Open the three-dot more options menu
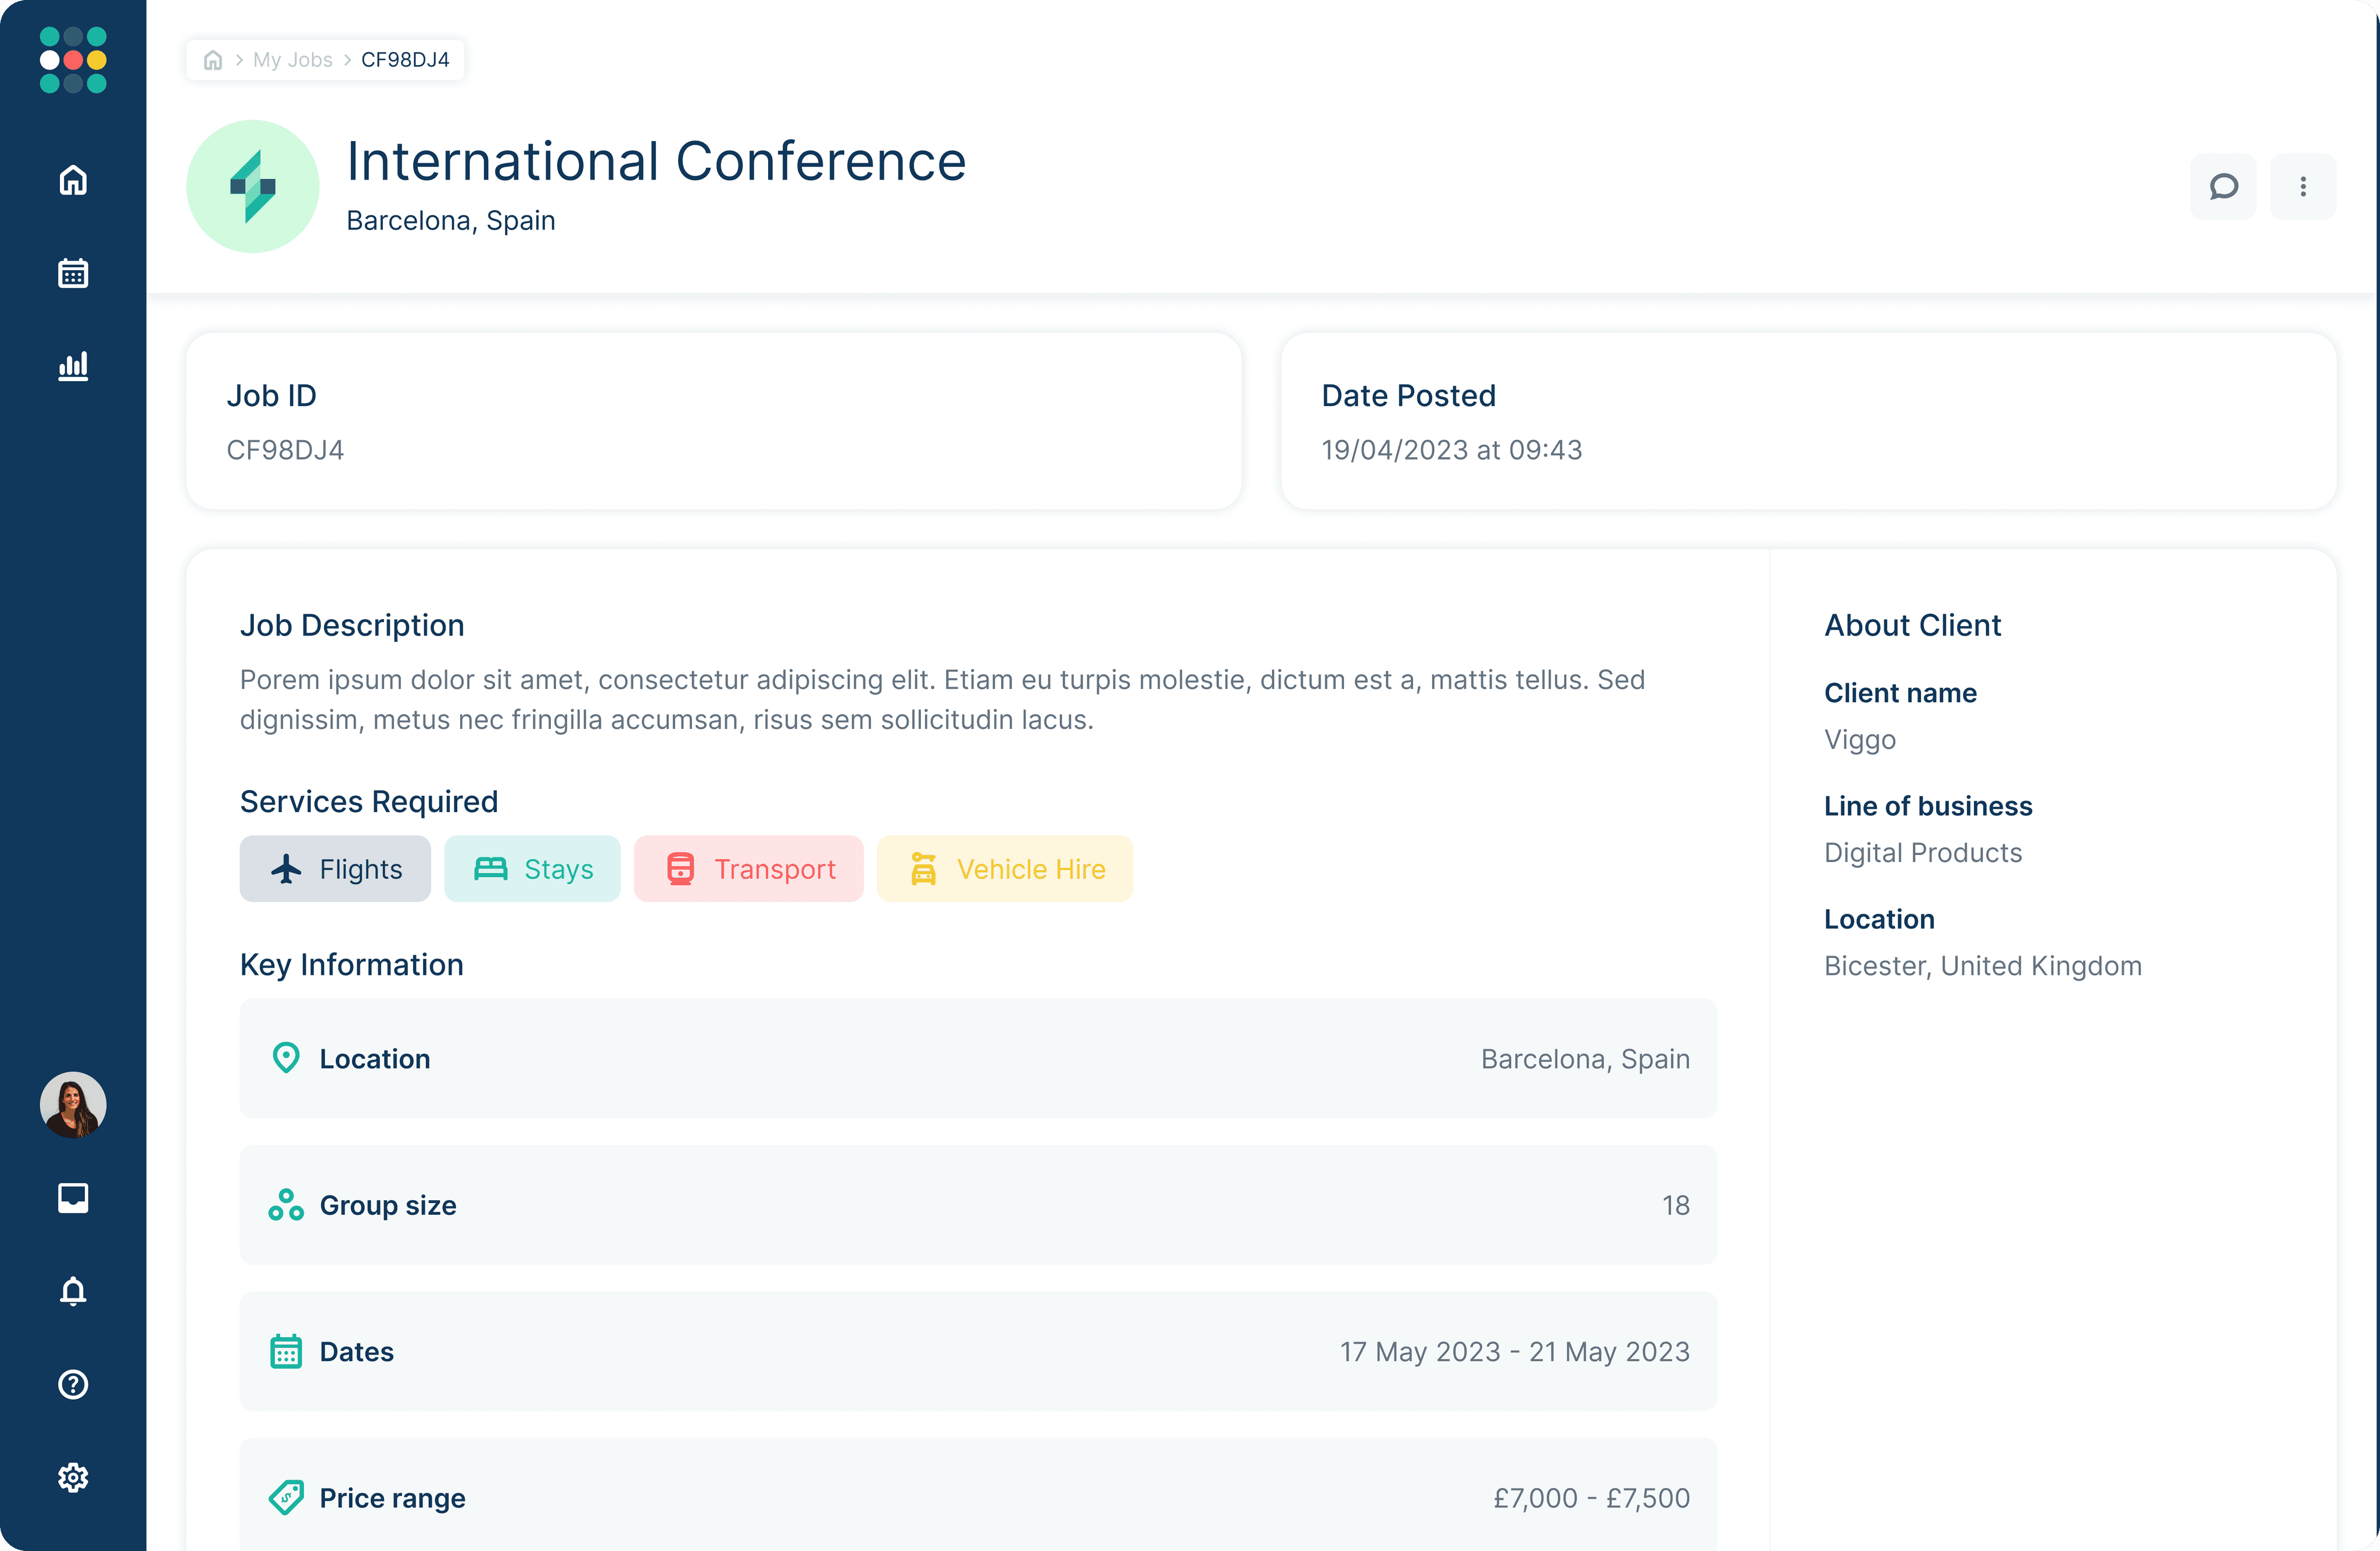Image resolution: width=2380 pixels, height=1551 pixels. coord(2302,186)
